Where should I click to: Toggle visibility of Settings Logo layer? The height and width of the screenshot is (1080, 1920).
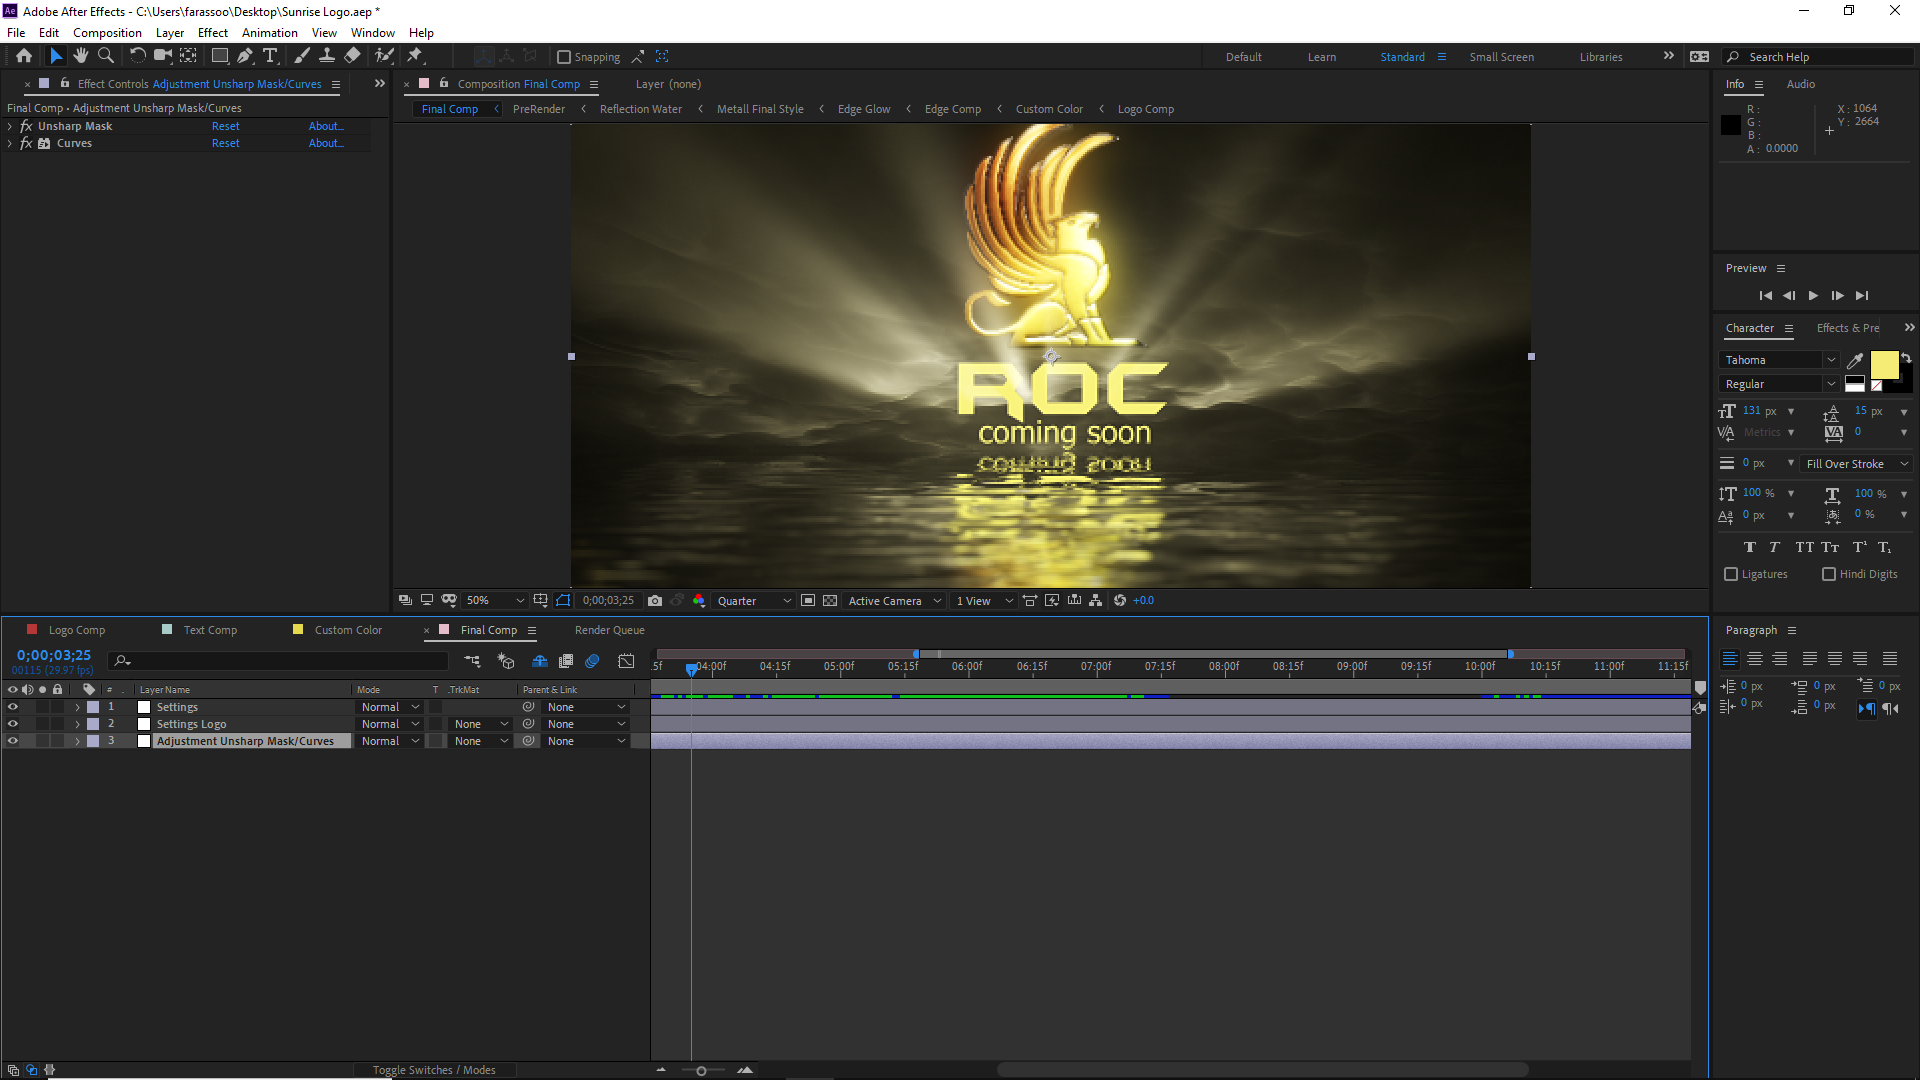(12, 723)
